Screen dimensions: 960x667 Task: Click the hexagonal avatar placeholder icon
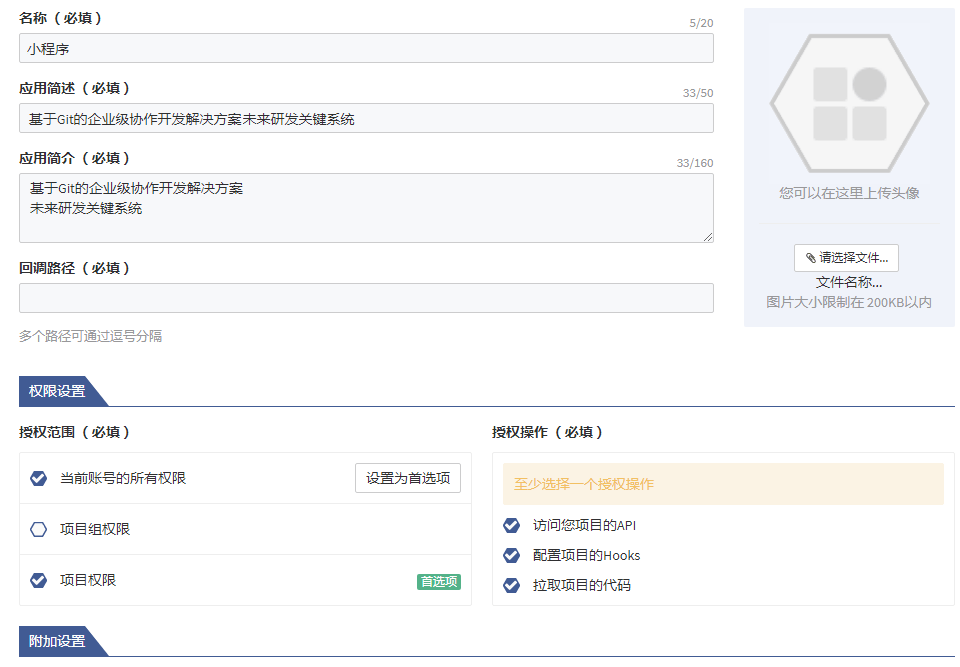(849, 103)
